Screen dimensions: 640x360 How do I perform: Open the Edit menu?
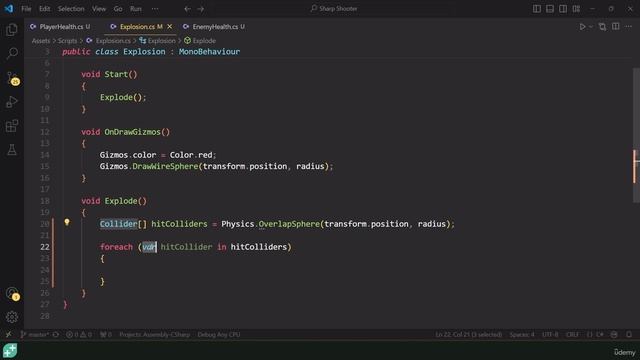click(x=44, y=9)
